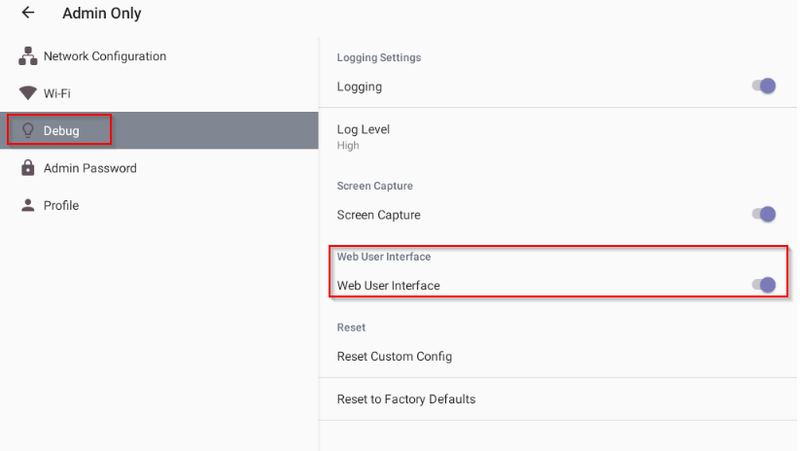Click the Admin Password lock icon
800x451 pixels.
click(28, 167)
